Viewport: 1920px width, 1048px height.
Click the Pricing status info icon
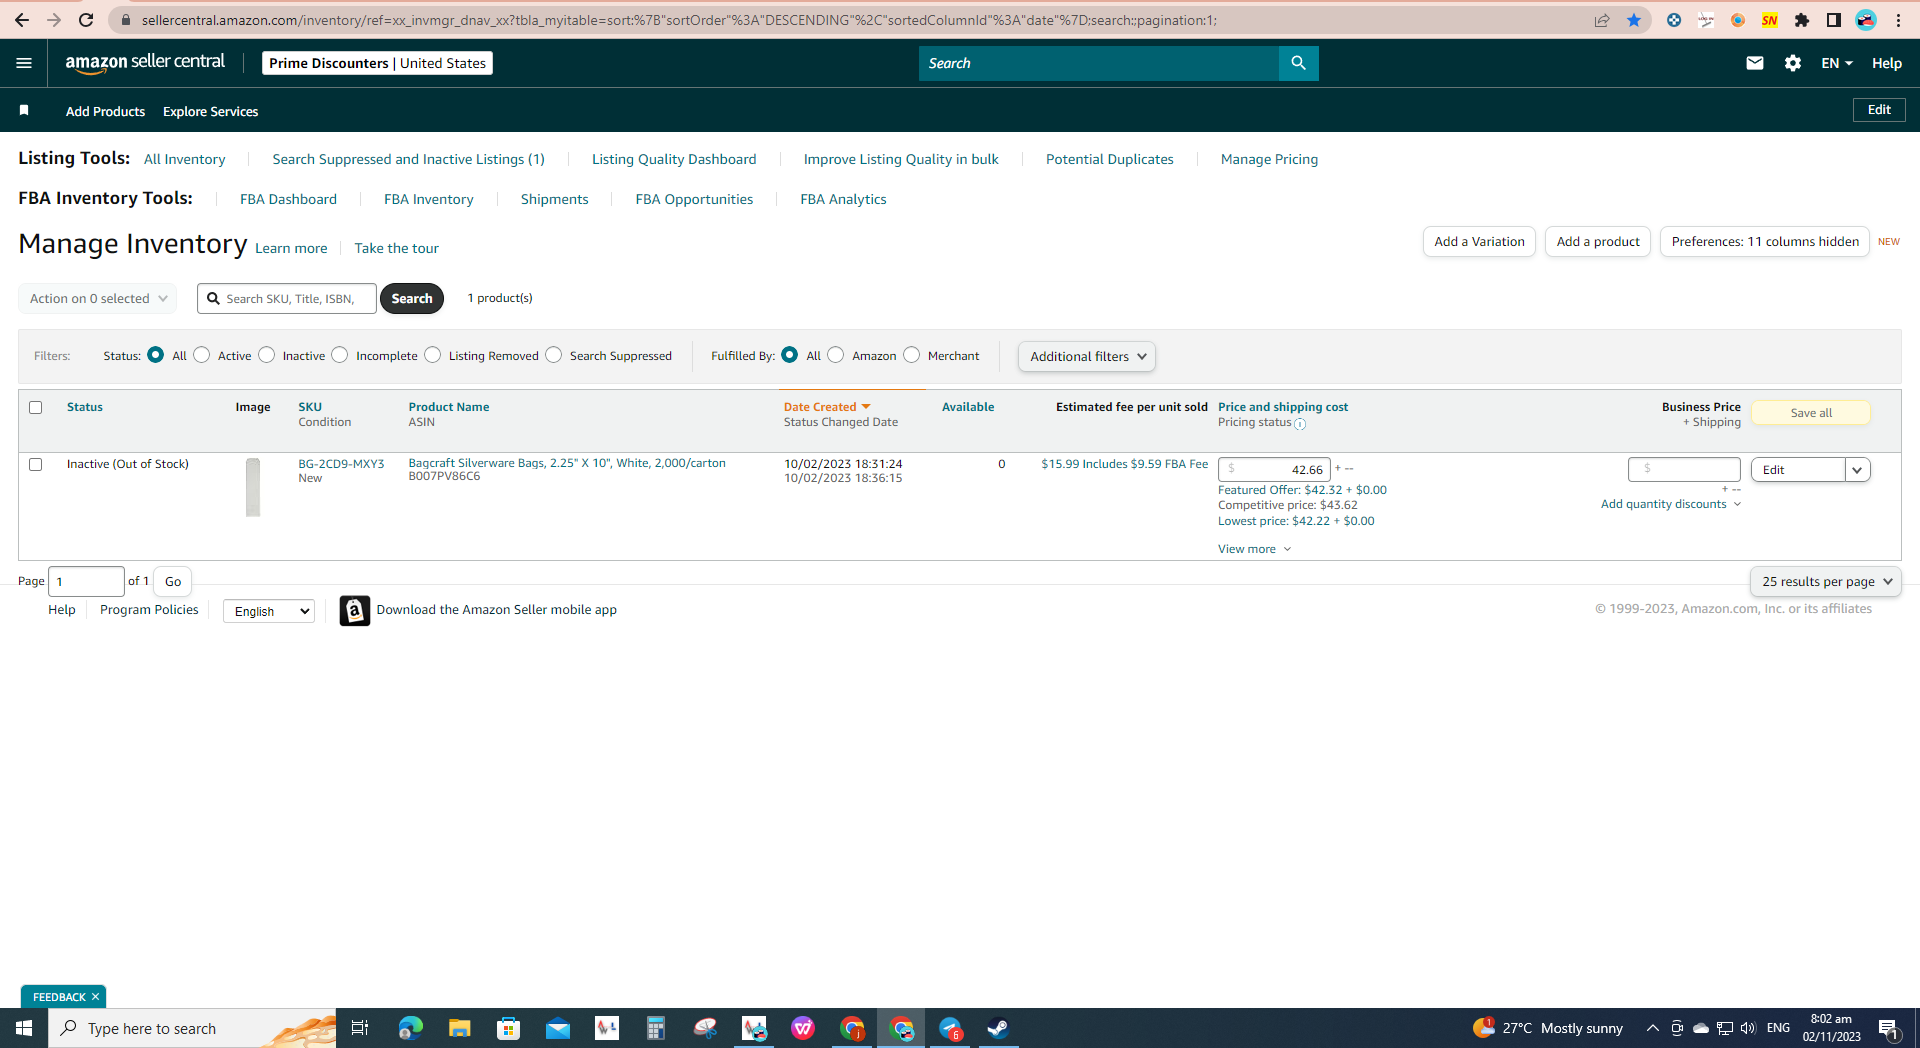pyautogui.click(x=1300, y=424)
